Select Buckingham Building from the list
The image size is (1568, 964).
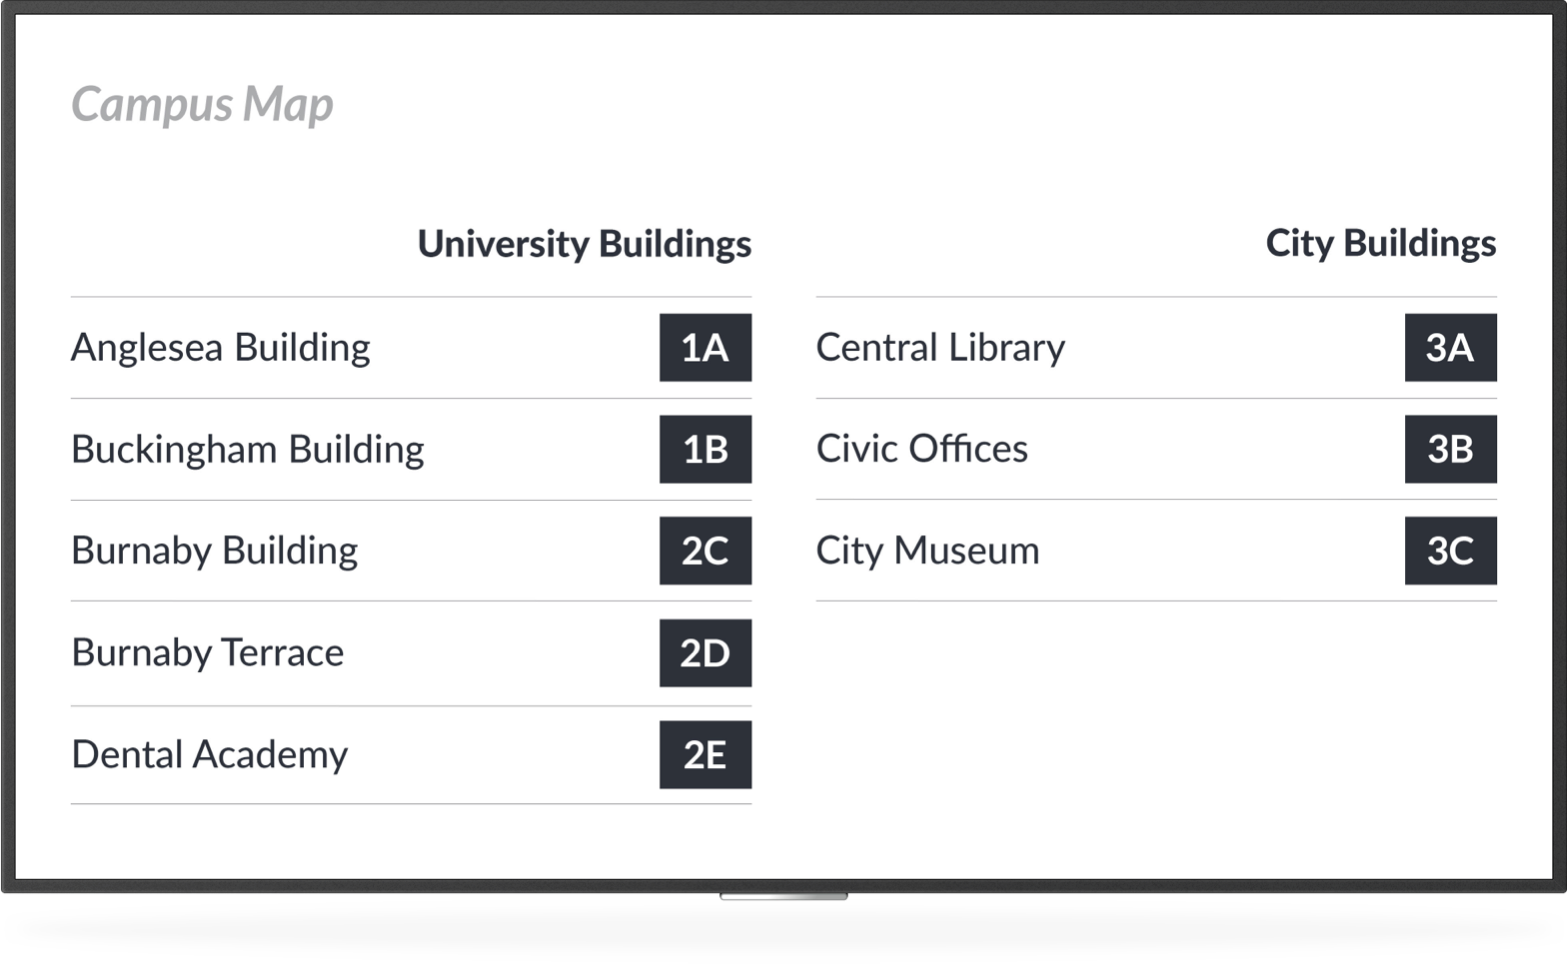(248, 449)
